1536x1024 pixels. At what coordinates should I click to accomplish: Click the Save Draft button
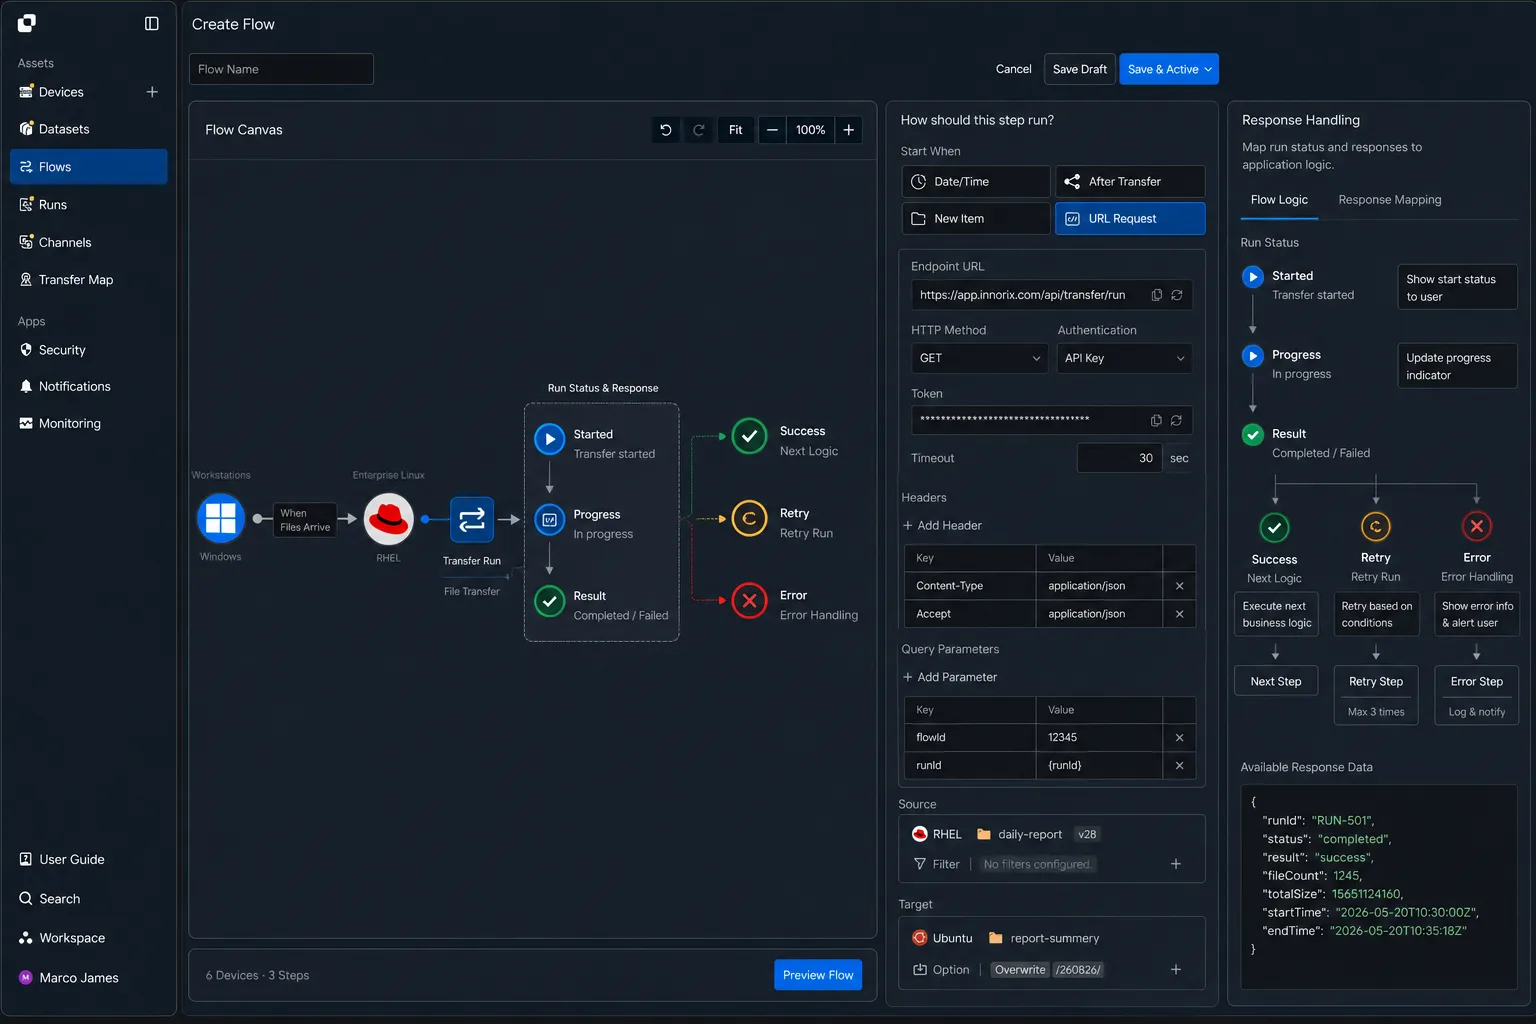(1079, 69)
